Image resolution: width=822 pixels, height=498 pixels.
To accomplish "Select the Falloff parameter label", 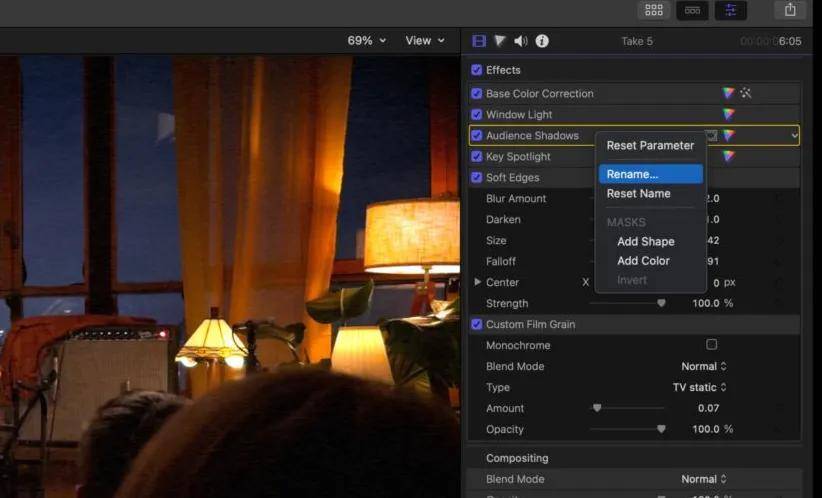I will [501, 262].
